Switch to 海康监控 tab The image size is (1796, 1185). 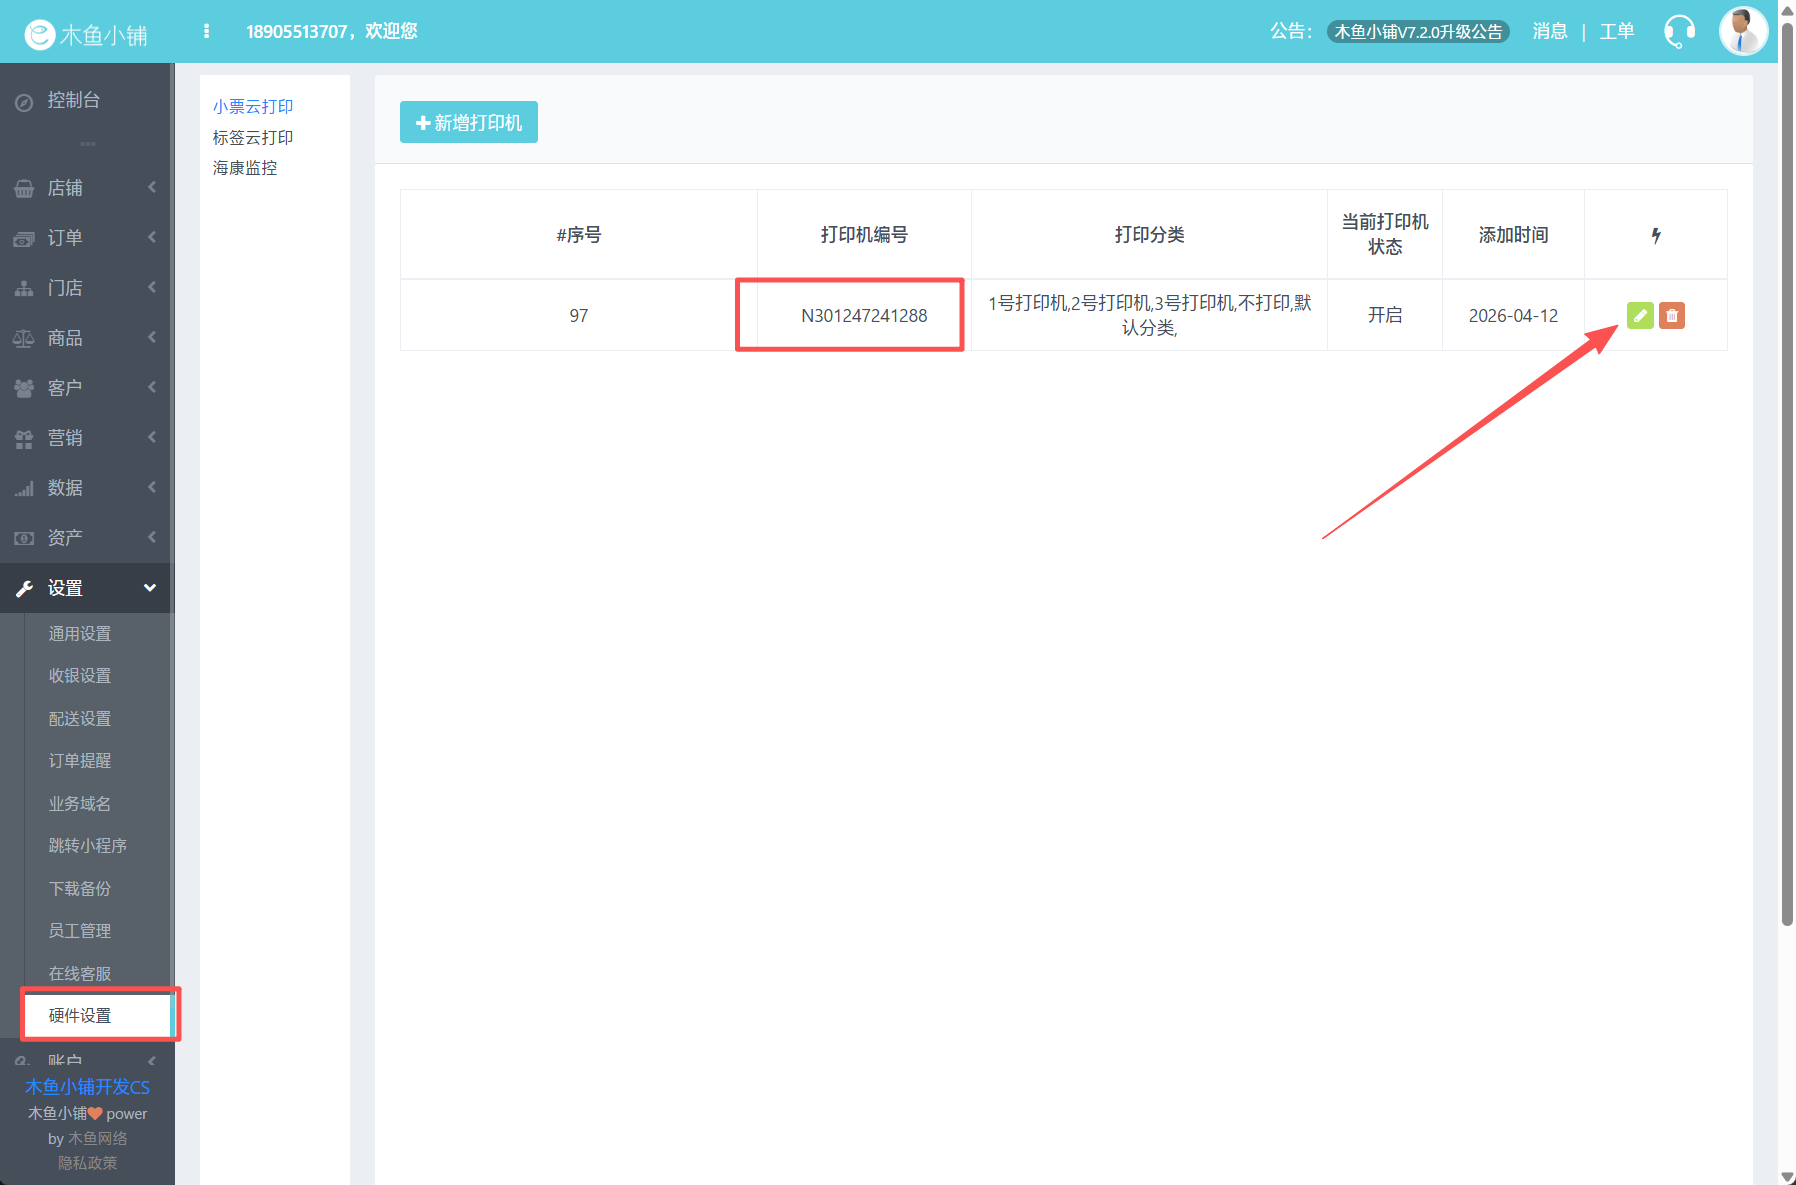[245, 168]
